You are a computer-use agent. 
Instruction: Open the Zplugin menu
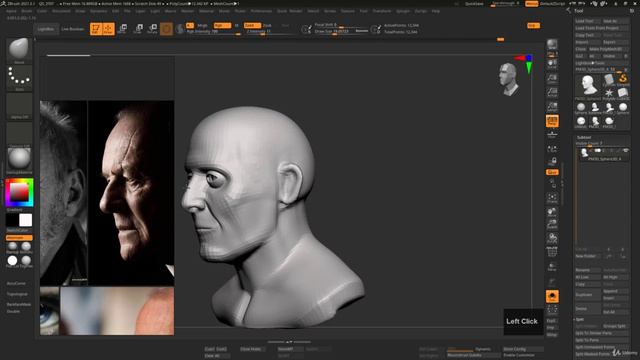click(x=403, y=11)
